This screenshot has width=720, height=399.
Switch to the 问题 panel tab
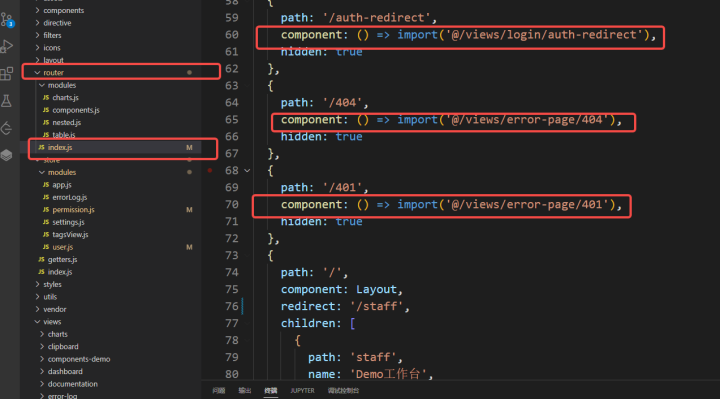point(219,390)
